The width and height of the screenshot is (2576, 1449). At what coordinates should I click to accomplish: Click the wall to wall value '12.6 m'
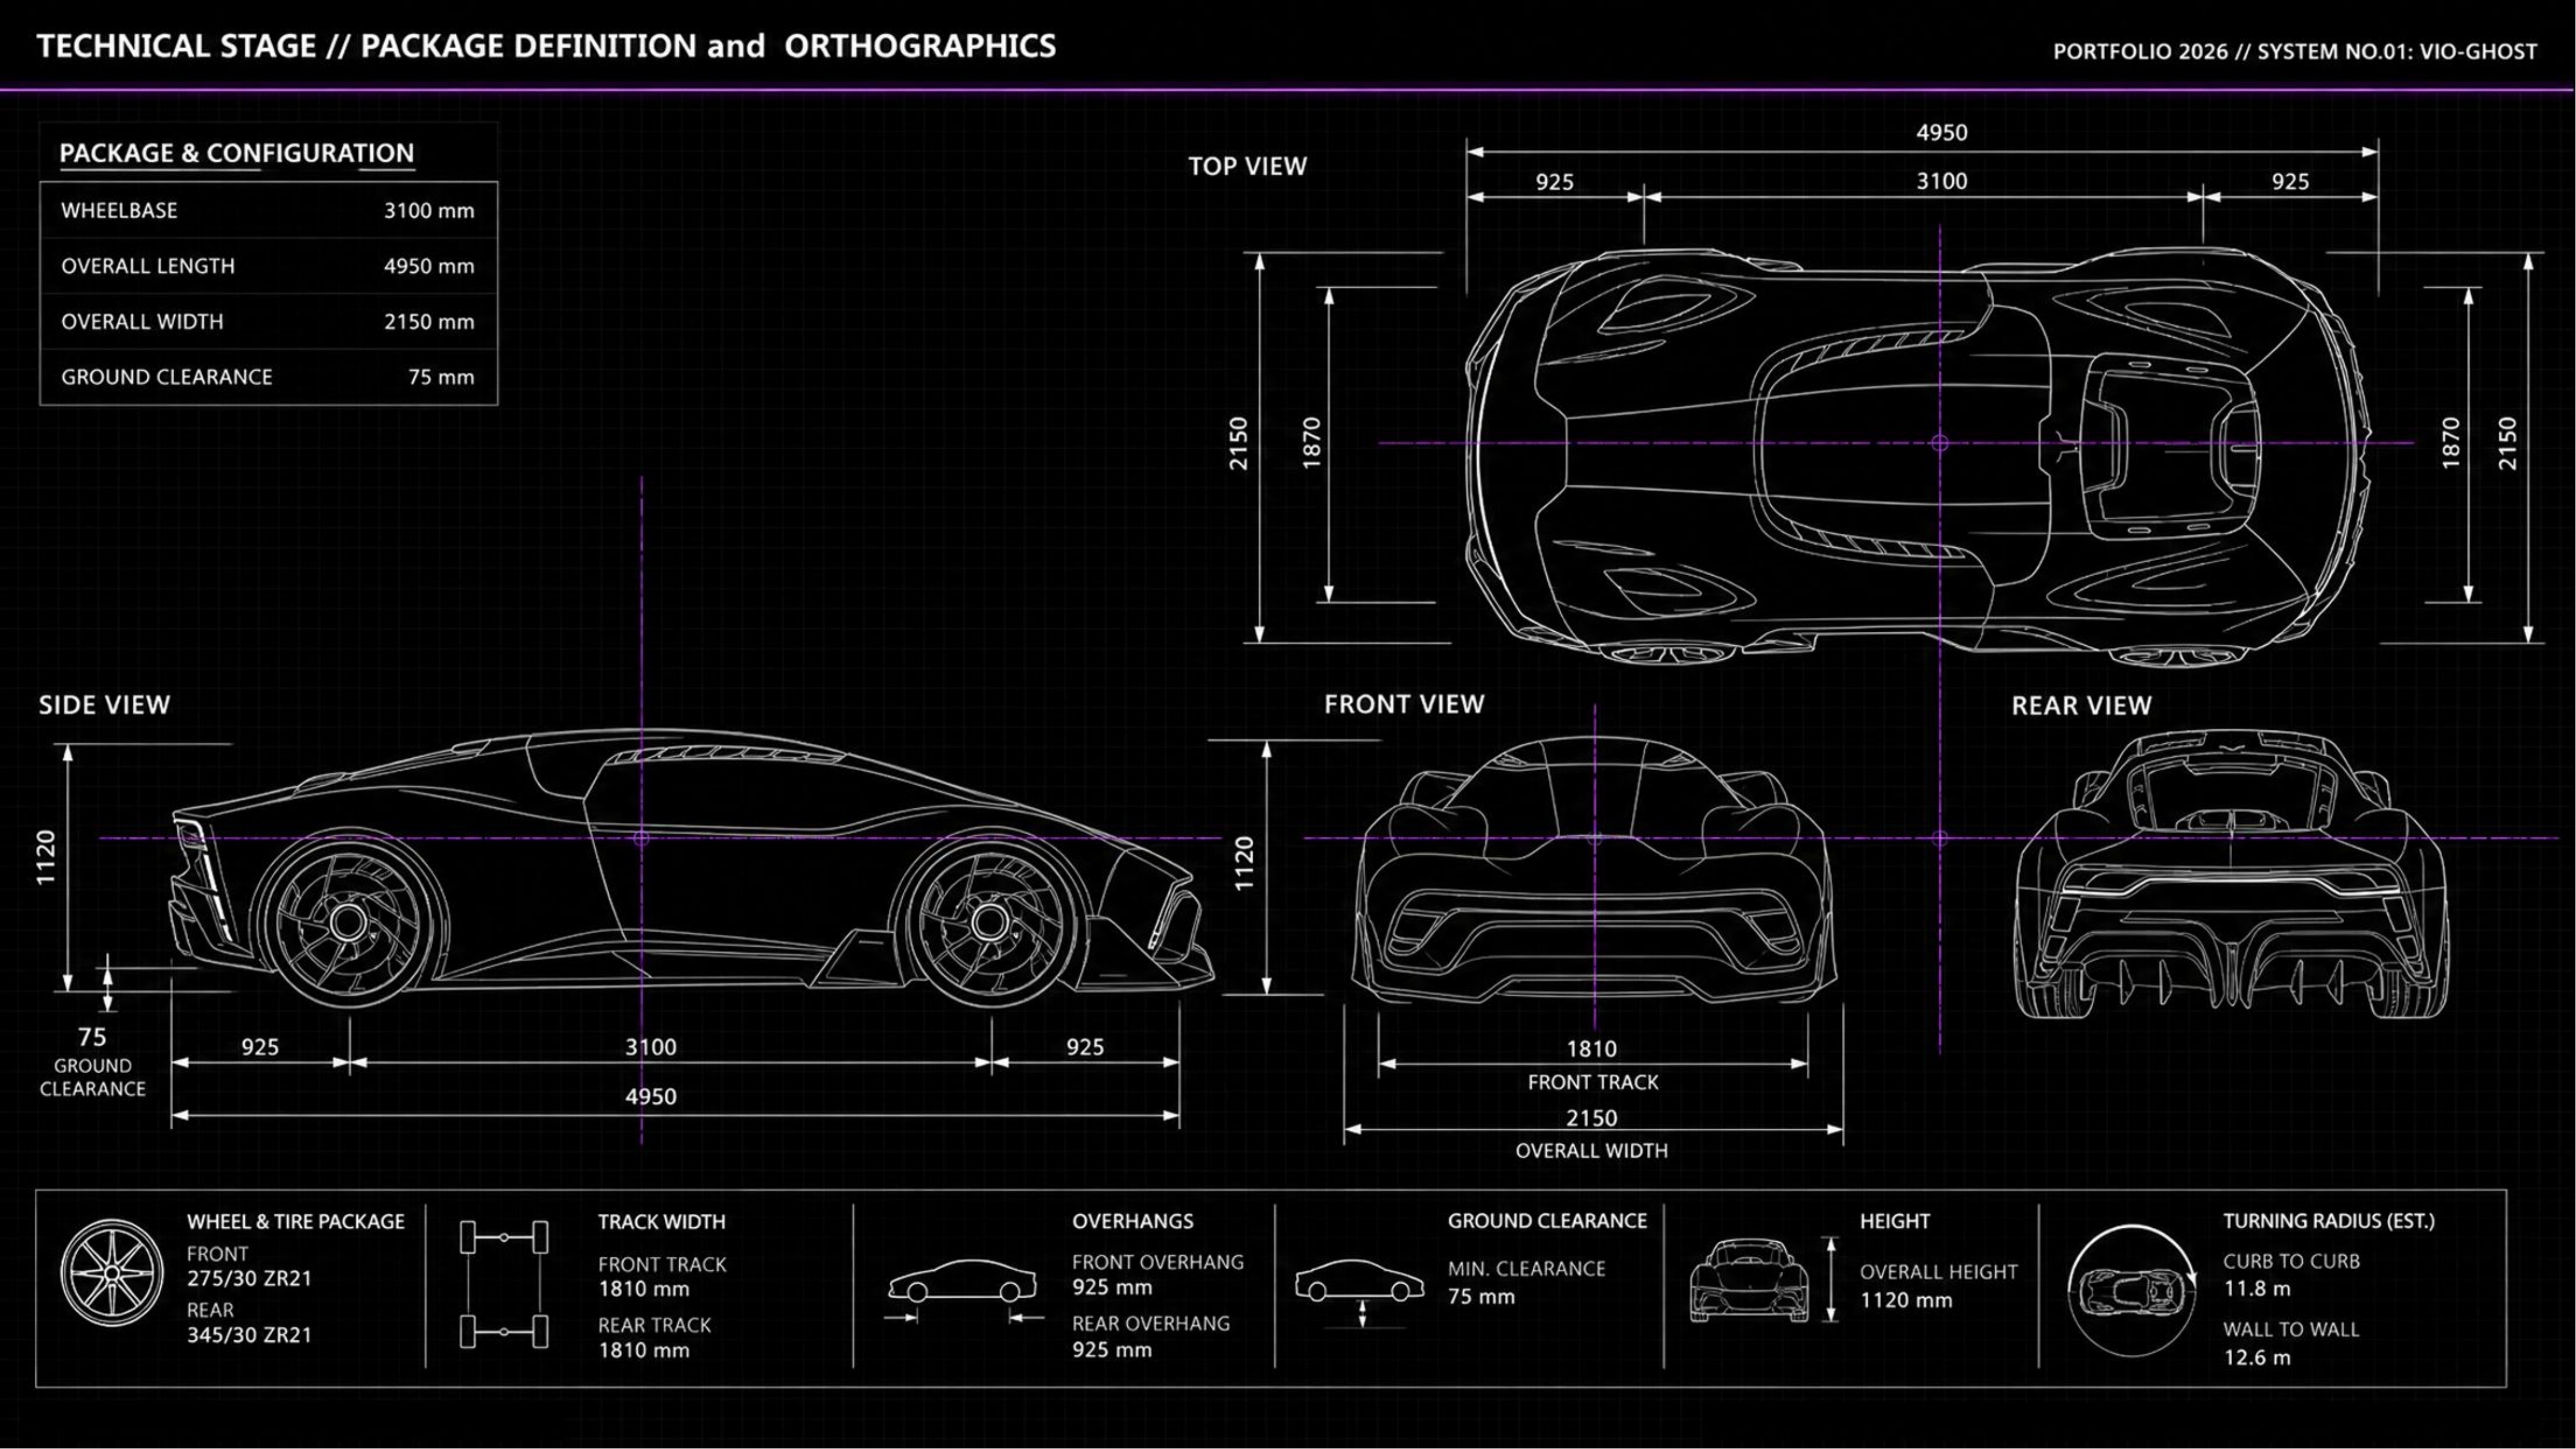coord(2257,1358)
